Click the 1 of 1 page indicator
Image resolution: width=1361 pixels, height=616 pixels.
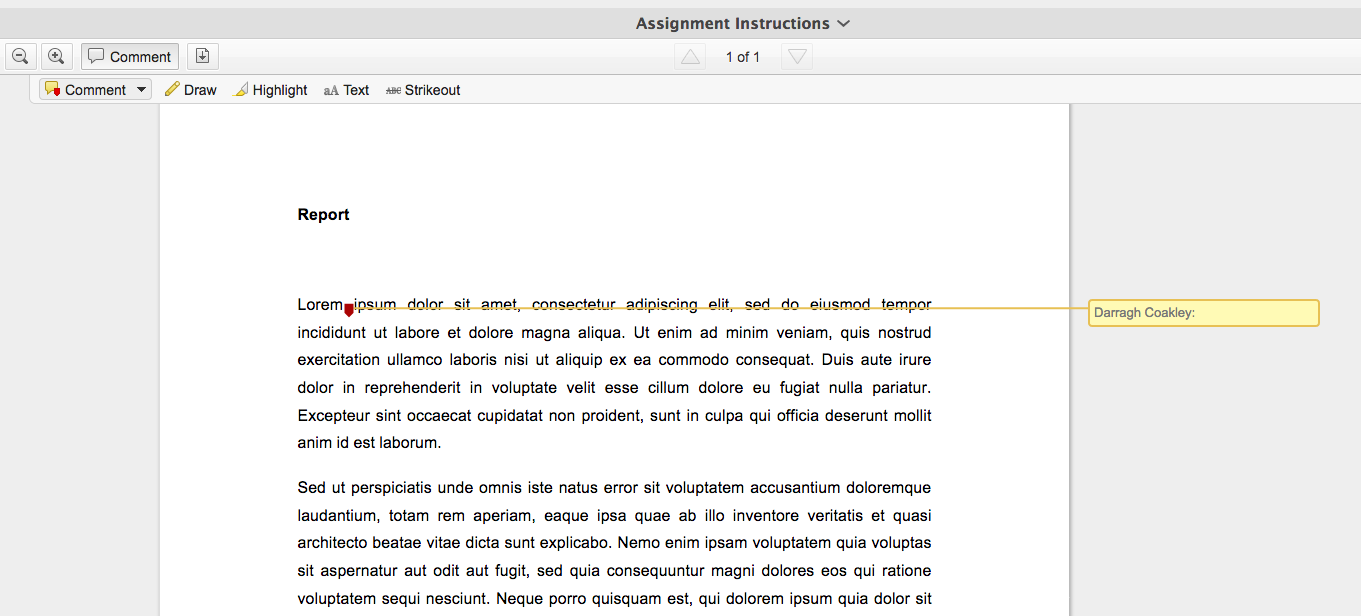point(743,57)
